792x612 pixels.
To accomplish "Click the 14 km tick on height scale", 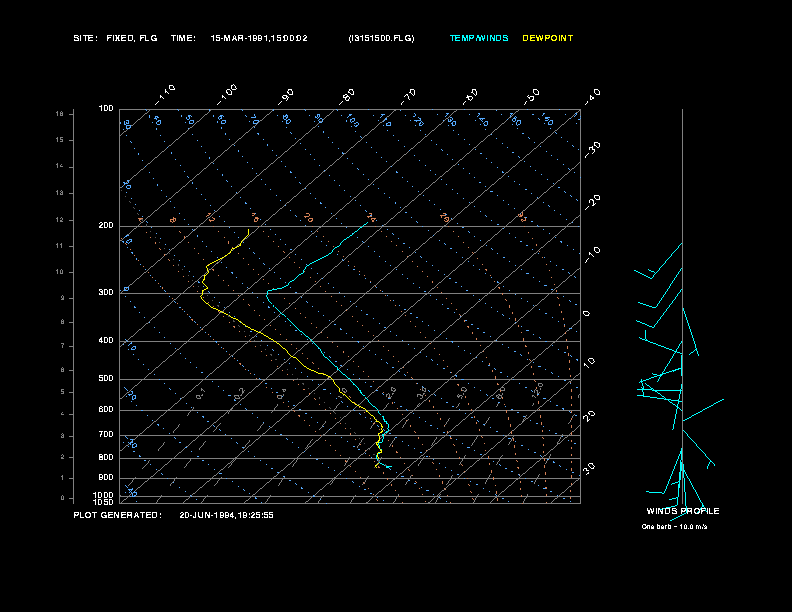I will pos(60,166).
